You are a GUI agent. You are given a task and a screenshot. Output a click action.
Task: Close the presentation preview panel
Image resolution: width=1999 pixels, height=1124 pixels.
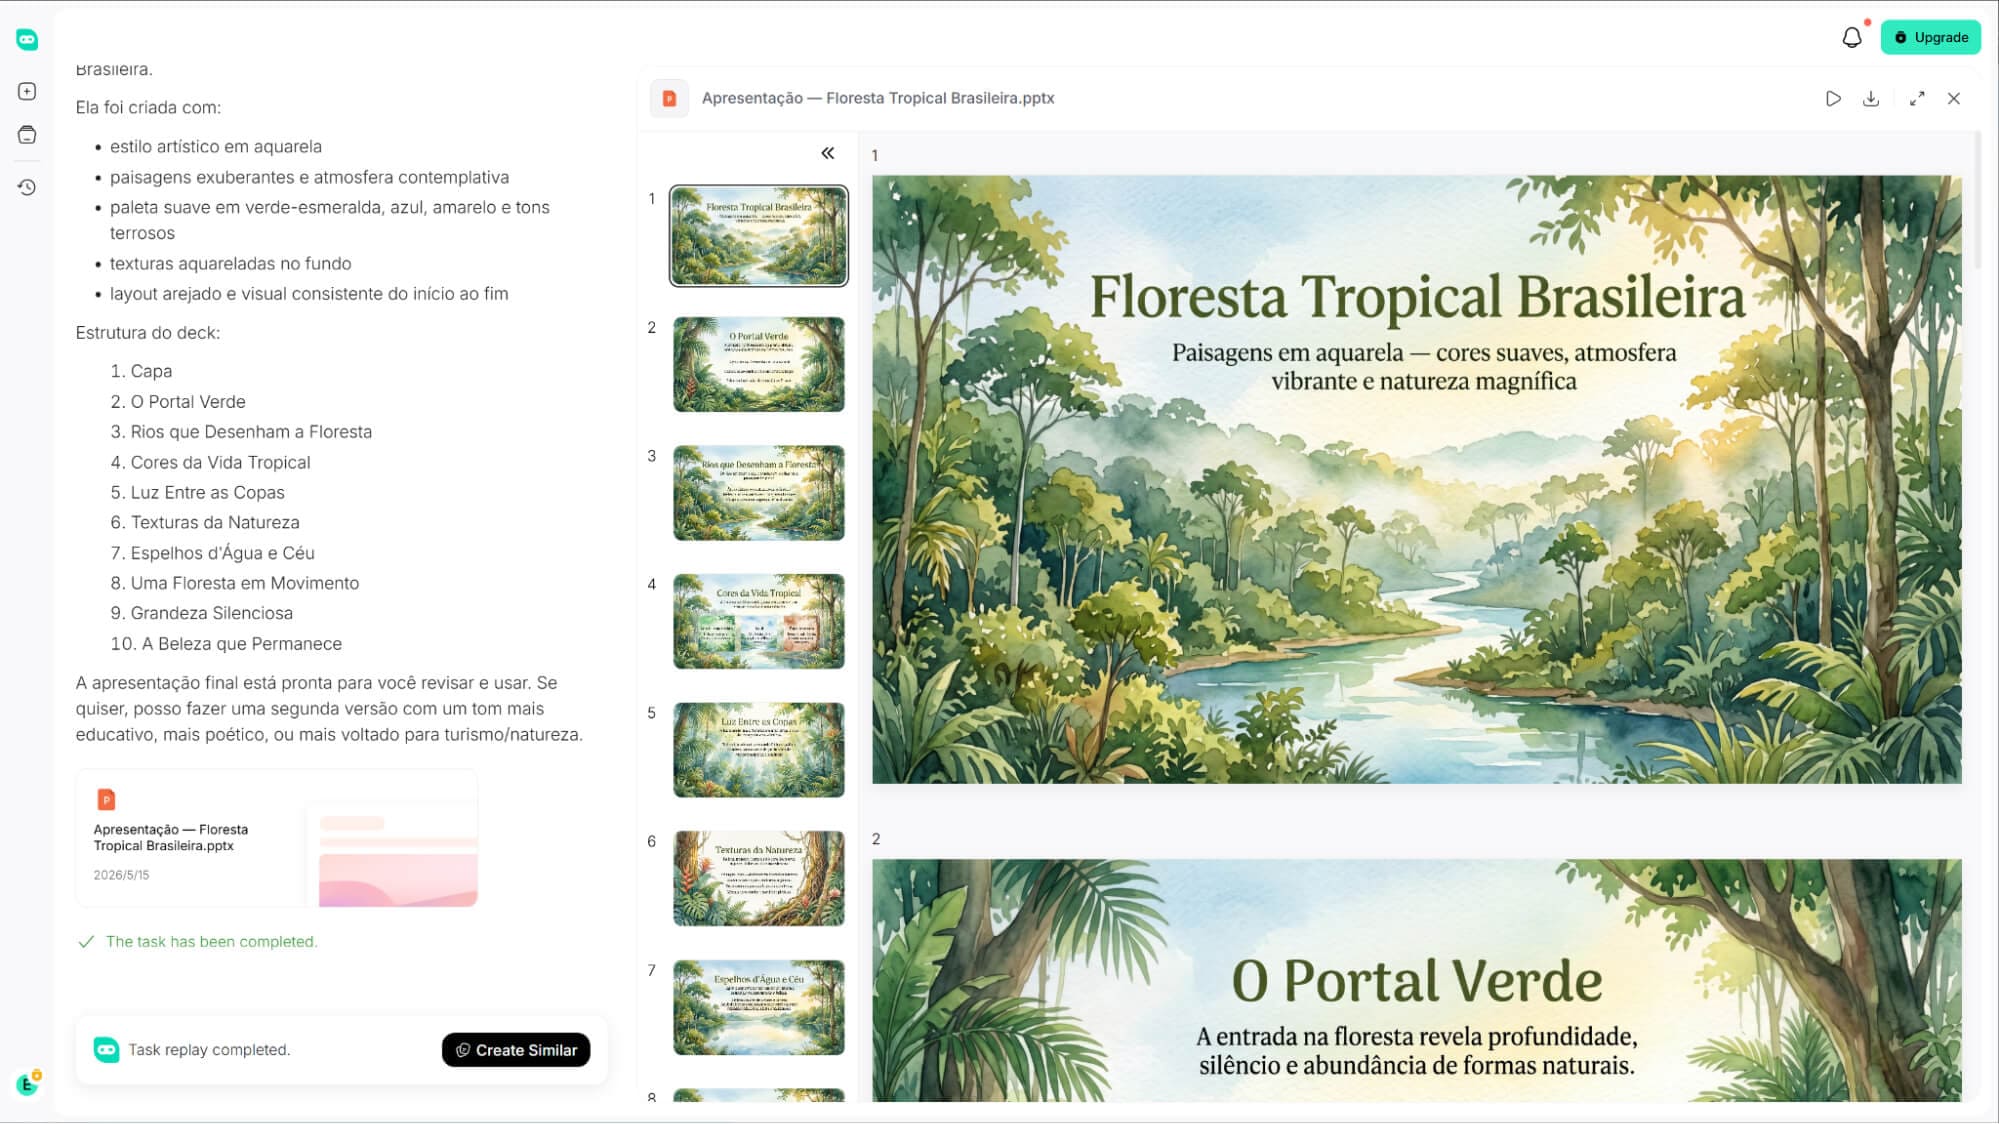tap(1954, 98)
